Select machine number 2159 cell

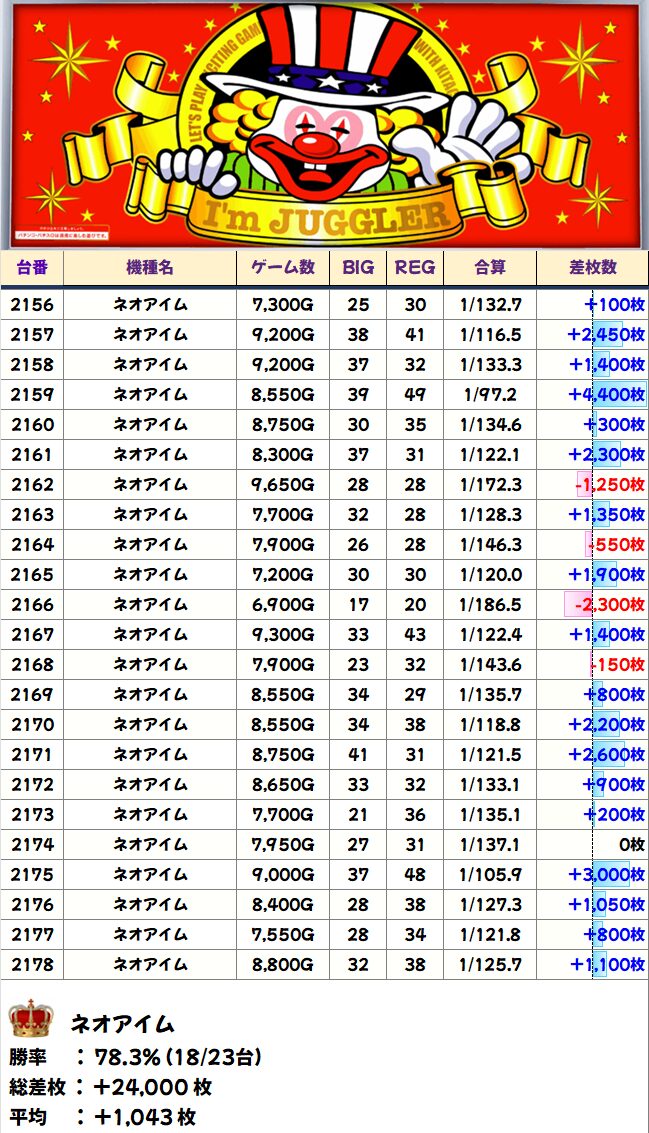tap(33, 395)
